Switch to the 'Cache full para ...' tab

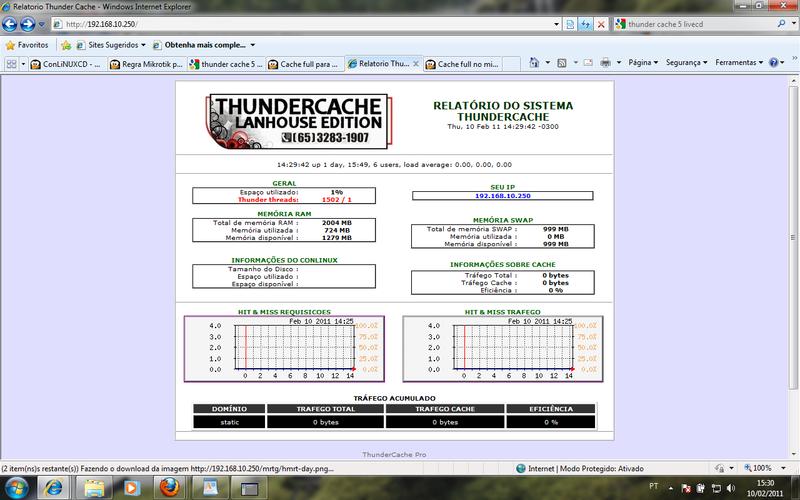click(305, 64)
